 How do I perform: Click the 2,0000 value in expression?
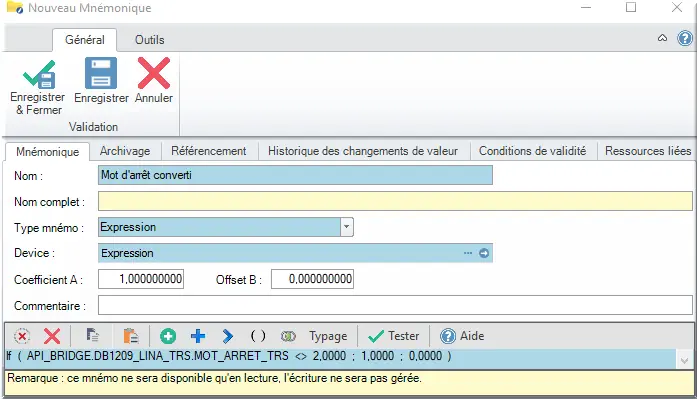pos(329,356)
